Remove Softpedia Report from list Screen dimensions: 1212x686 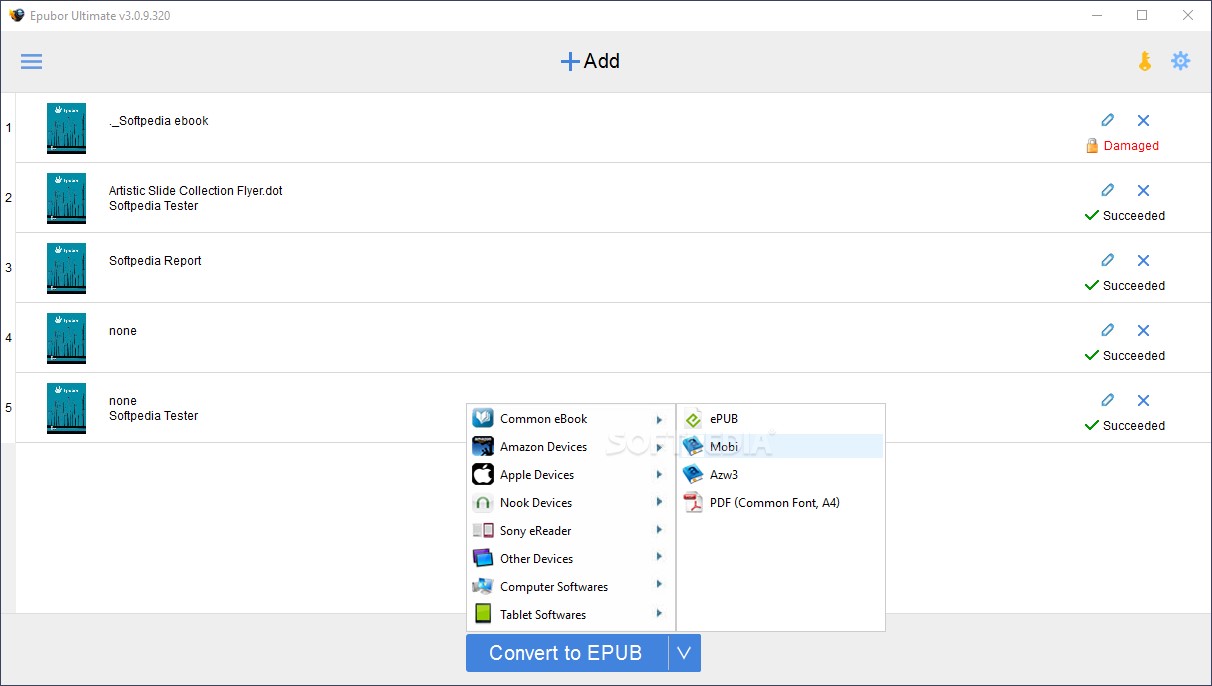coord(1144,260)
